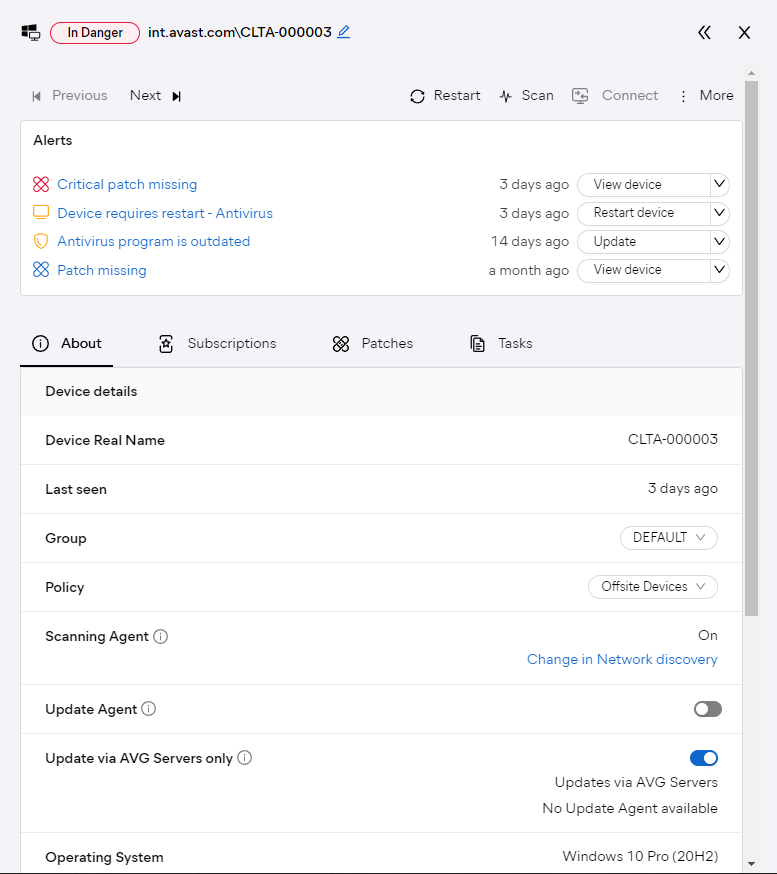Enable the Update Agent toggle
This screenshot has width=777, height=874.
[x=707, y=709]
